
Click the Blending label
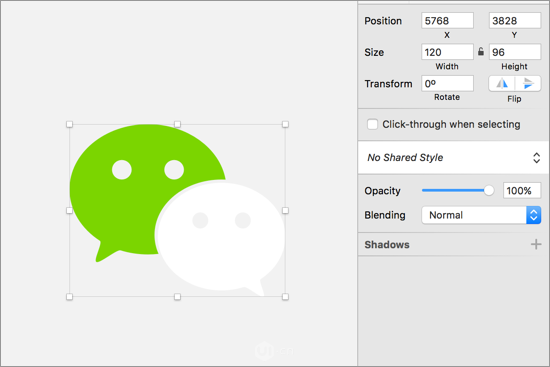pyautogui.click(x=385, y=215)
